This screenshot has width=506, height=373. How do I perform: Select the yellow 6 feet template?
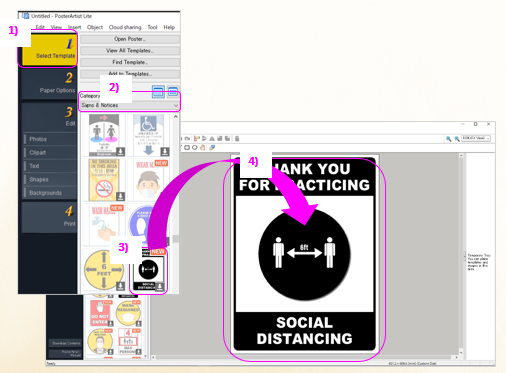pyautogui.click(x=104, y=270)
